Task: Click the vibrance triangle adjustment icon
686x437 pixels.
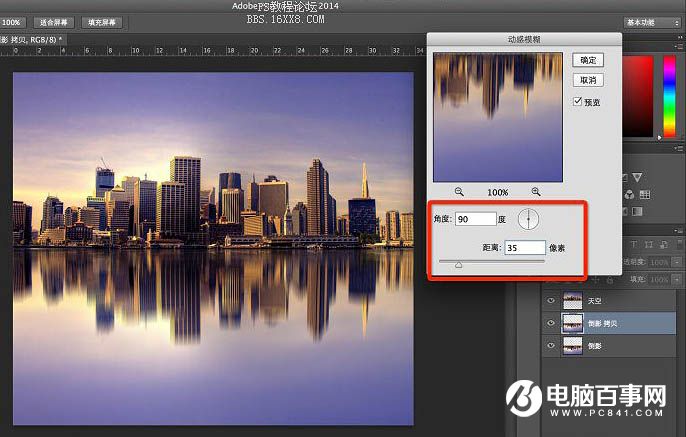Action: click(x=637, y=177)
